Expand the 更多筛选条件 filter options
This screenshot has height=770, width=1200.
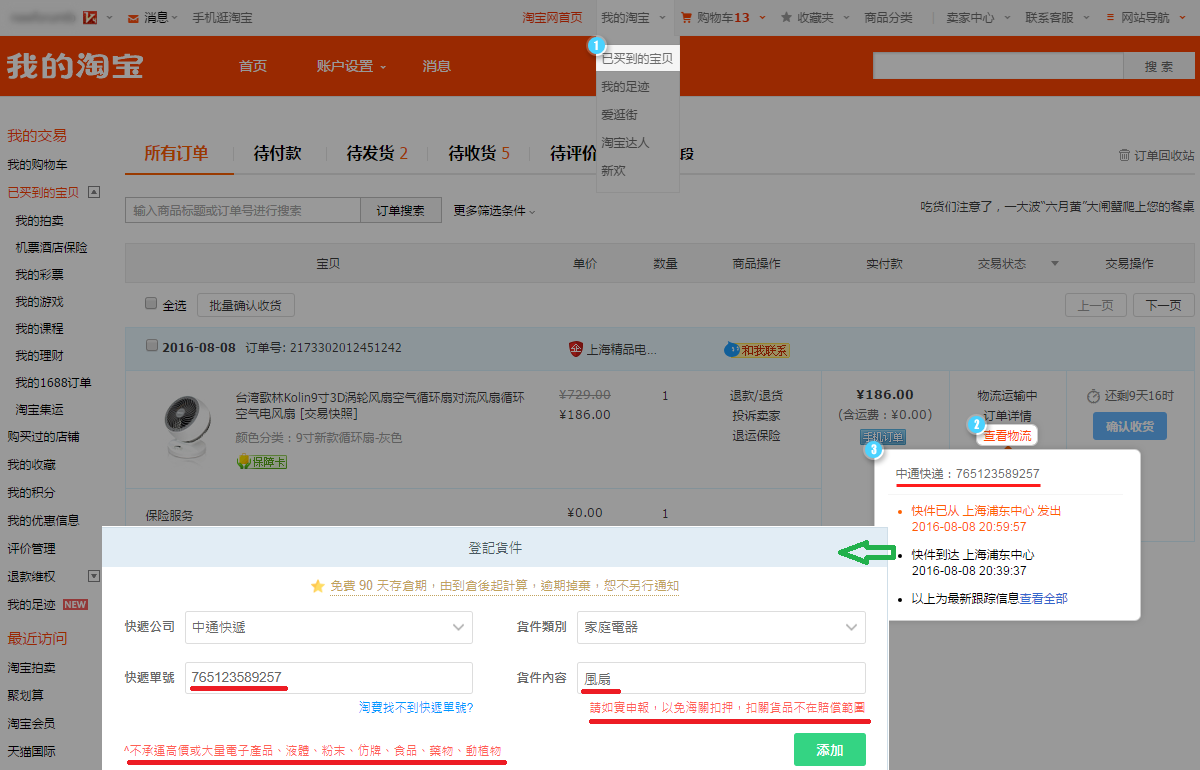494,211
